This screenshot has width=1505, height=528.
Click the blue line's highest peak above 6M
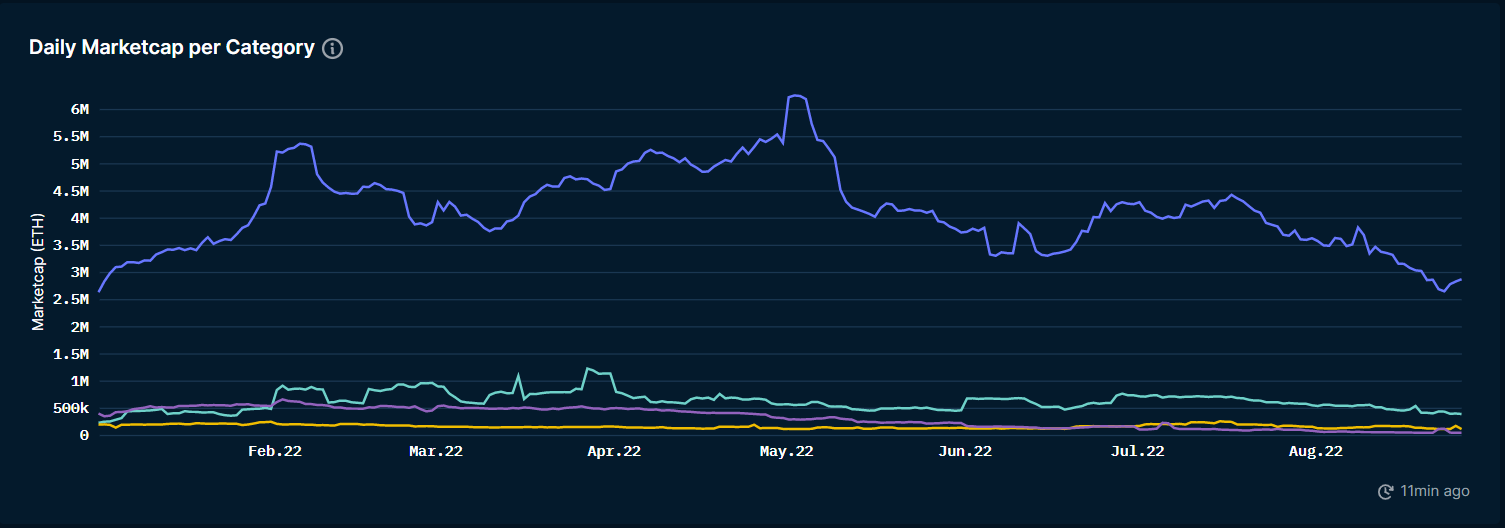point(796,96)
